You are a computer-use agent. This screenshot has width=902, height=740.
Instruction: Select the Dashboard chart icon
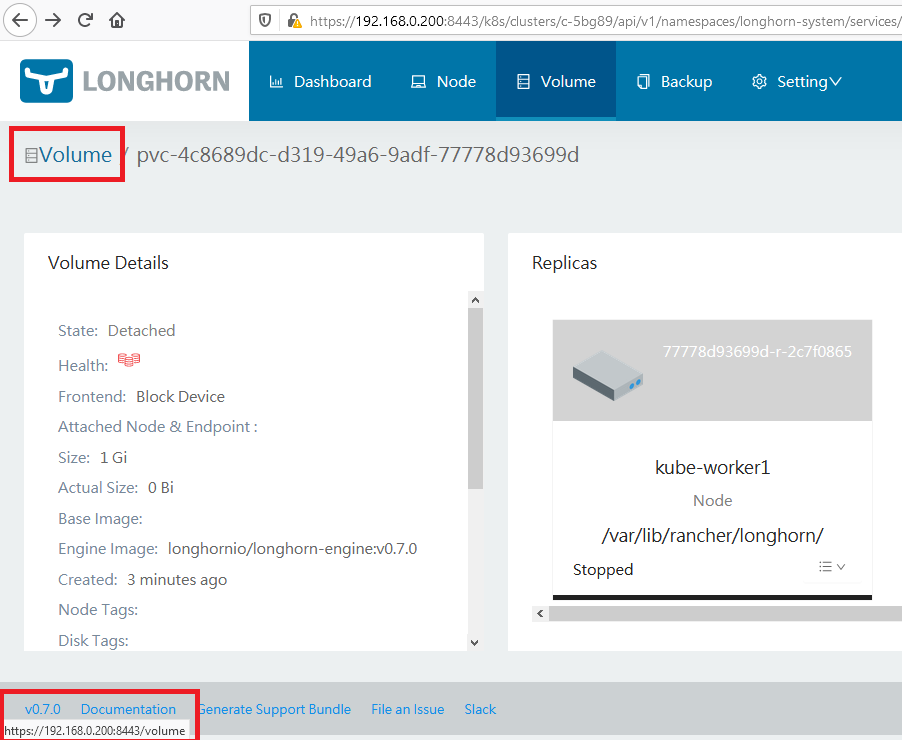click(x=277, y=81)
